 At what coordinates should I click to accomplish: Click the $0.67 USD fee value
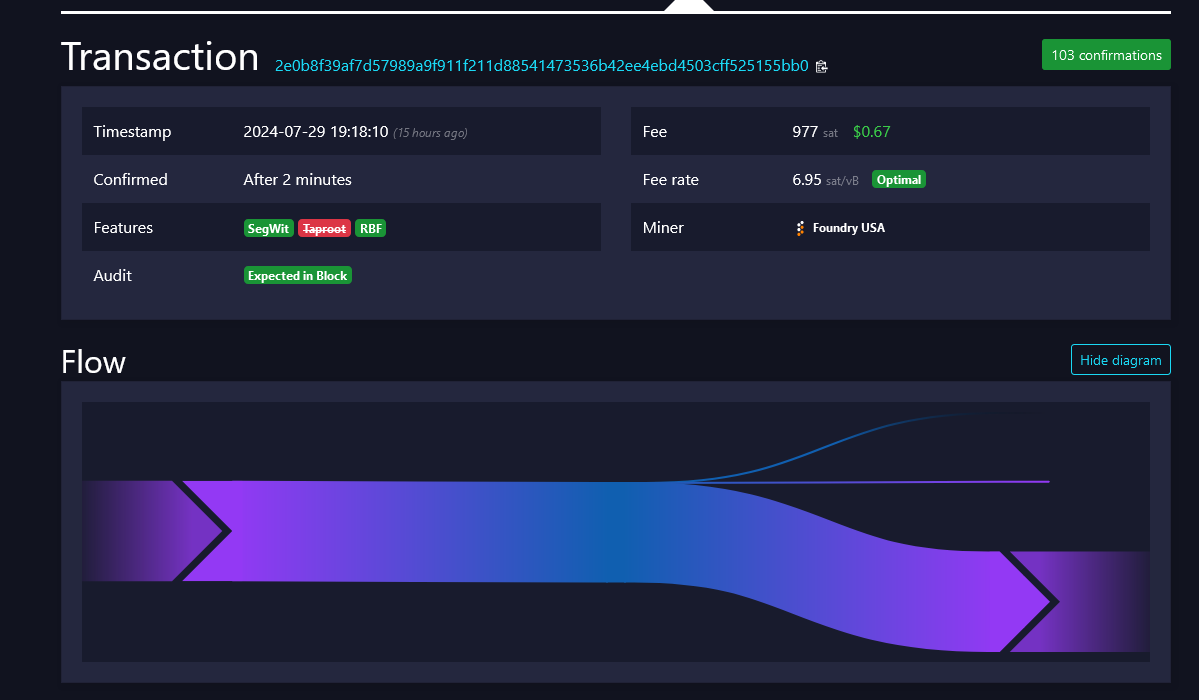871,131
